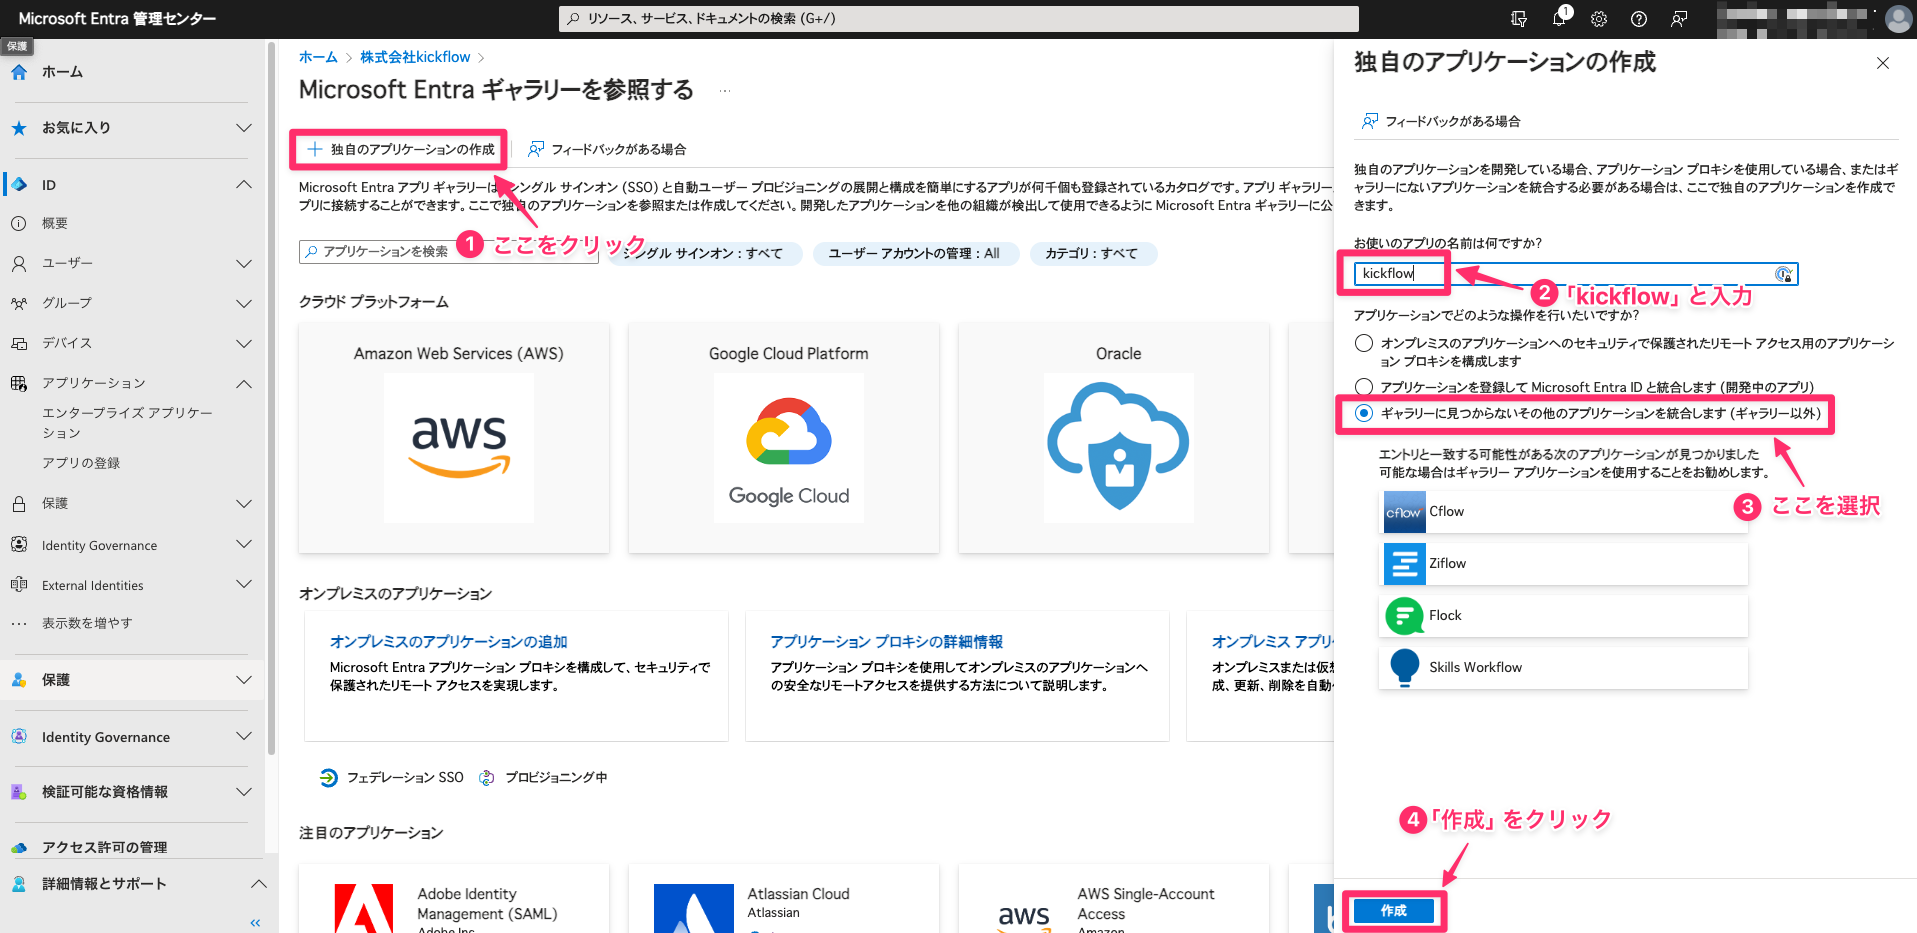The image size is (1917, 933).
Task: Open the help question mark icon
Action: click(1638, 18)
